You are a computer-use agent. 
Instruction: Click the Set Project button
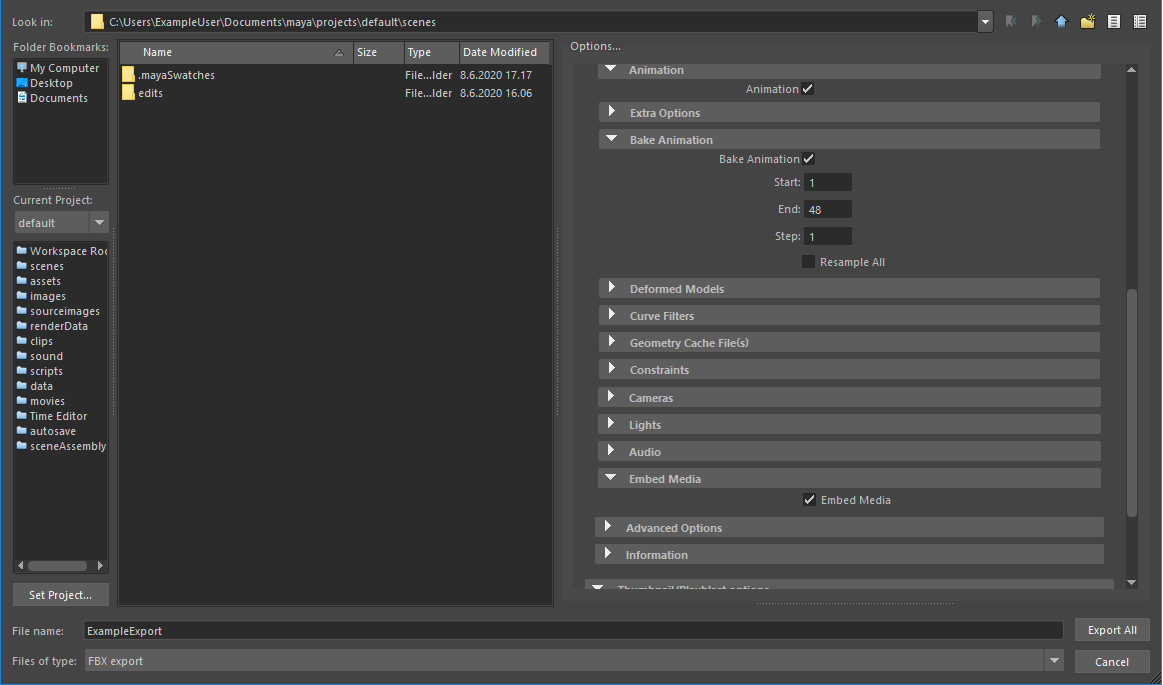pos(60,594)
